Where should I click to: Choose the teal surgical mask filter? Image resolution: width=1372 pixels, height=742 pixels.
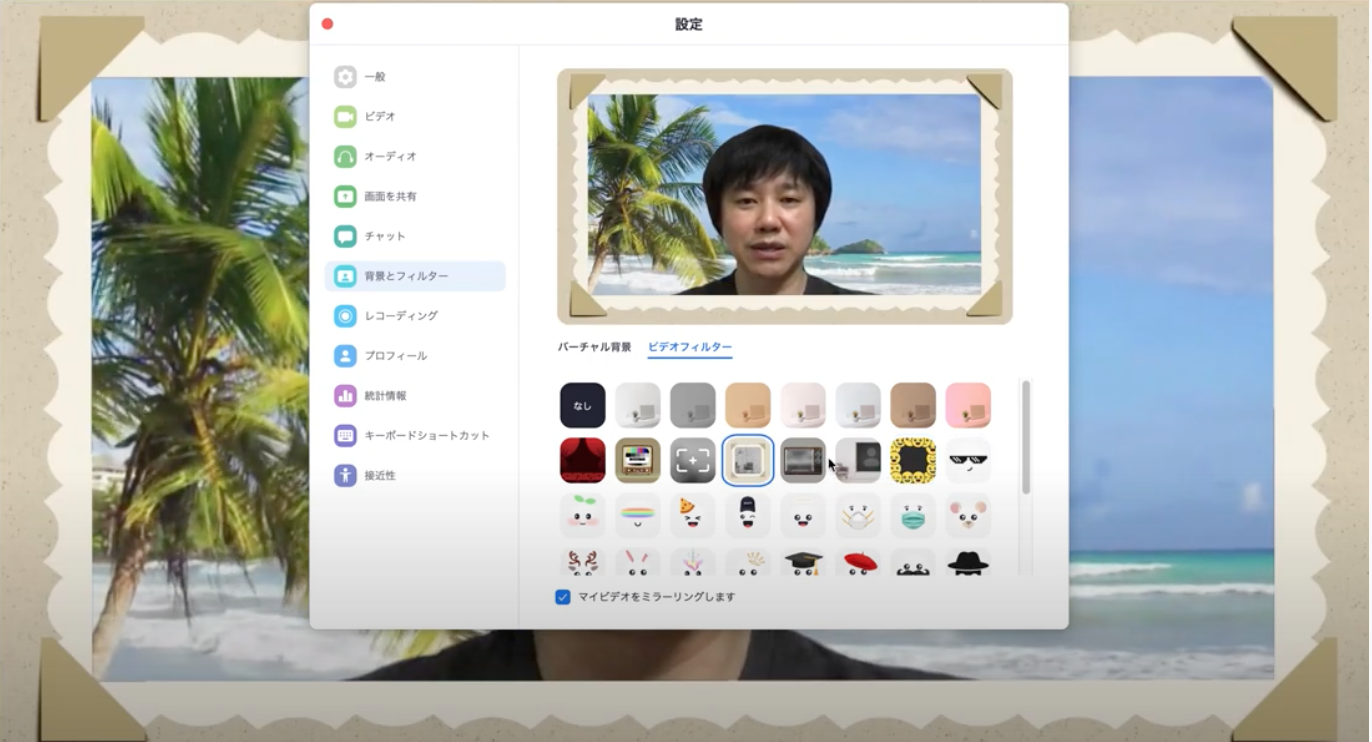coord(913,516)
